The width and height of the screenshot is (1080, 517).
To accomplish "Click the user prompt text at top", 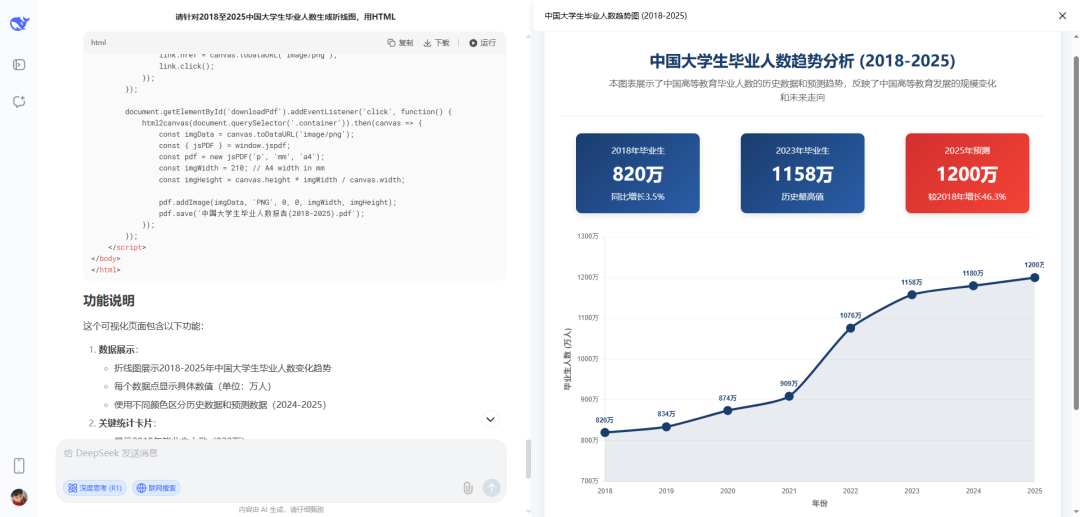I will point(285,17).
